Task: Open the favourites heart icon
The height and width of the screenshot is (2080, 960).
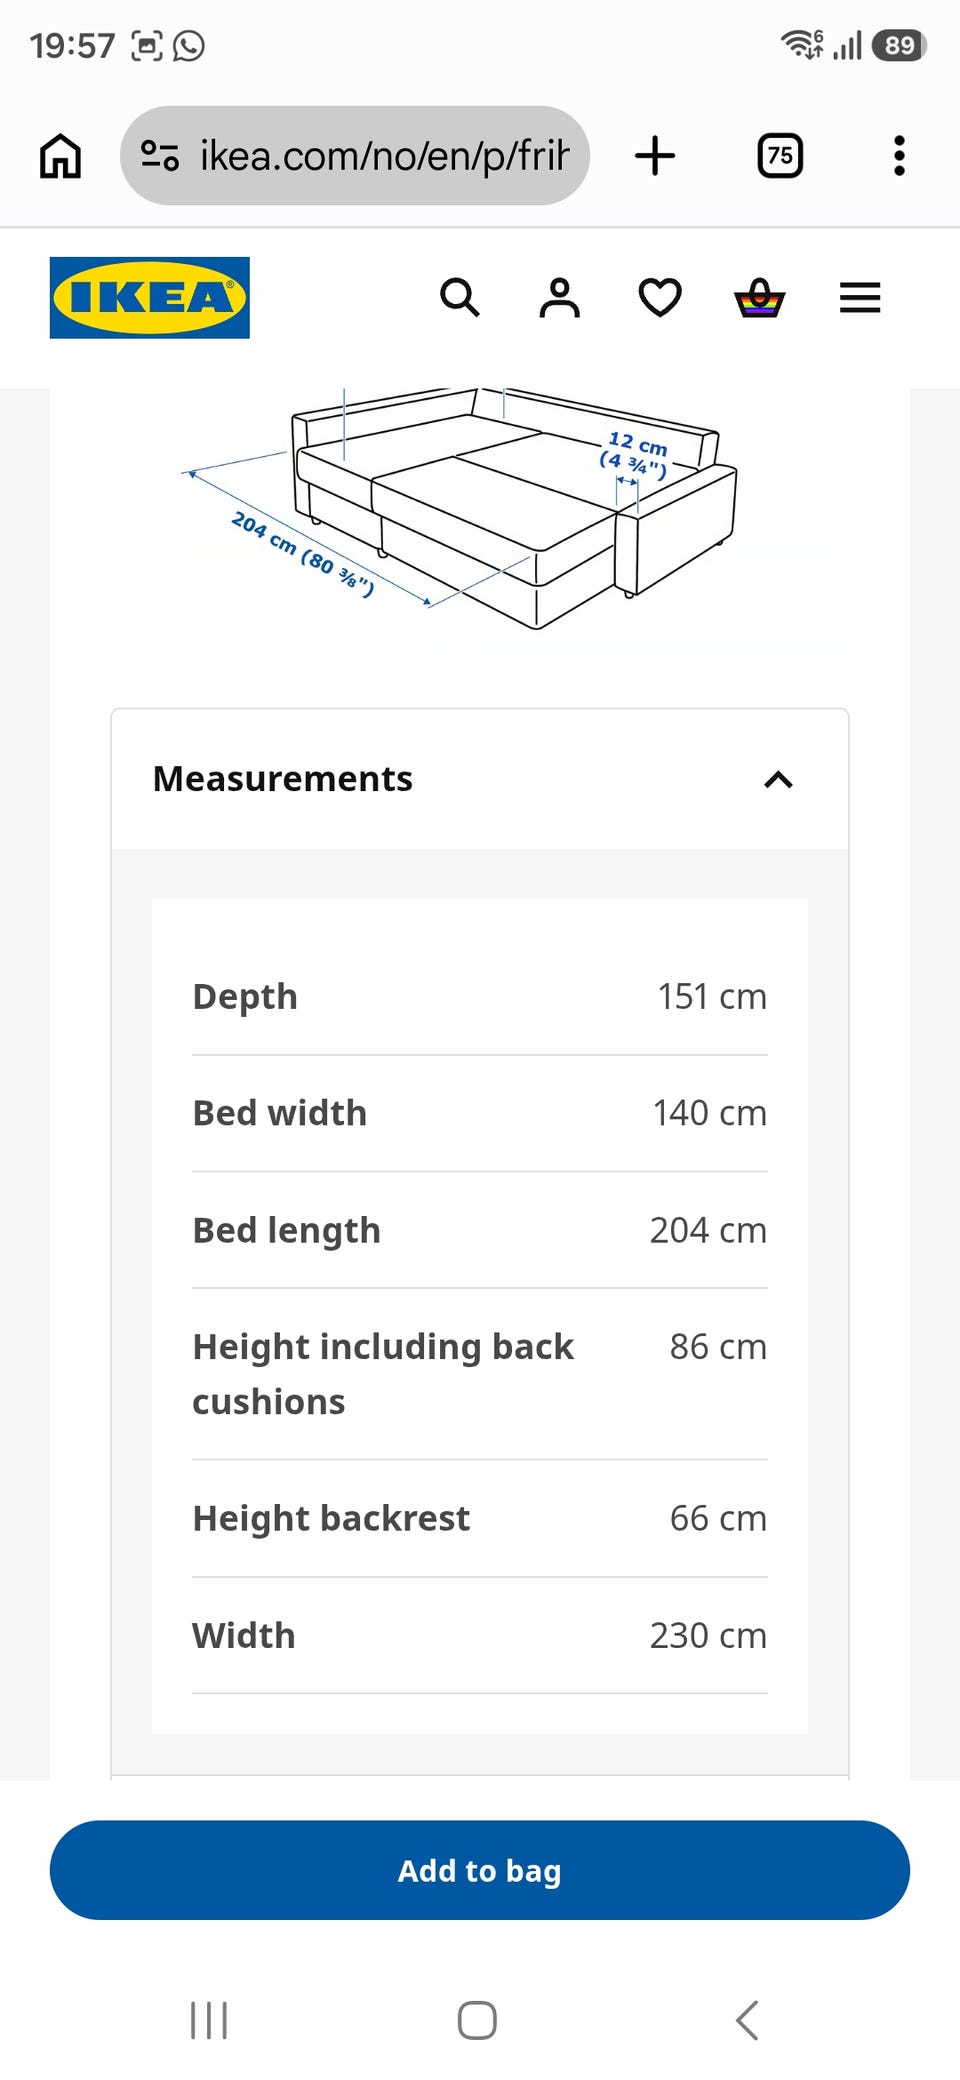Action: [660, 298]
